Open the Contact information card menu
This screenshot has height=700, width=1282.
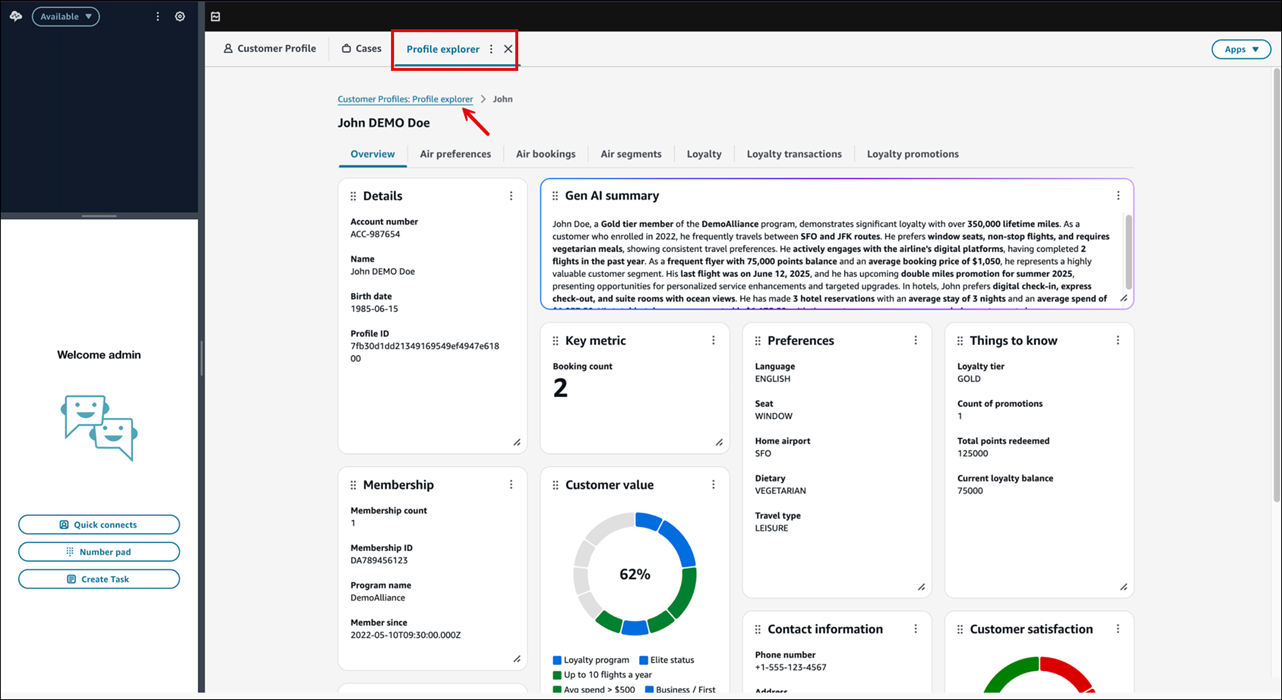tap(915, 628)
